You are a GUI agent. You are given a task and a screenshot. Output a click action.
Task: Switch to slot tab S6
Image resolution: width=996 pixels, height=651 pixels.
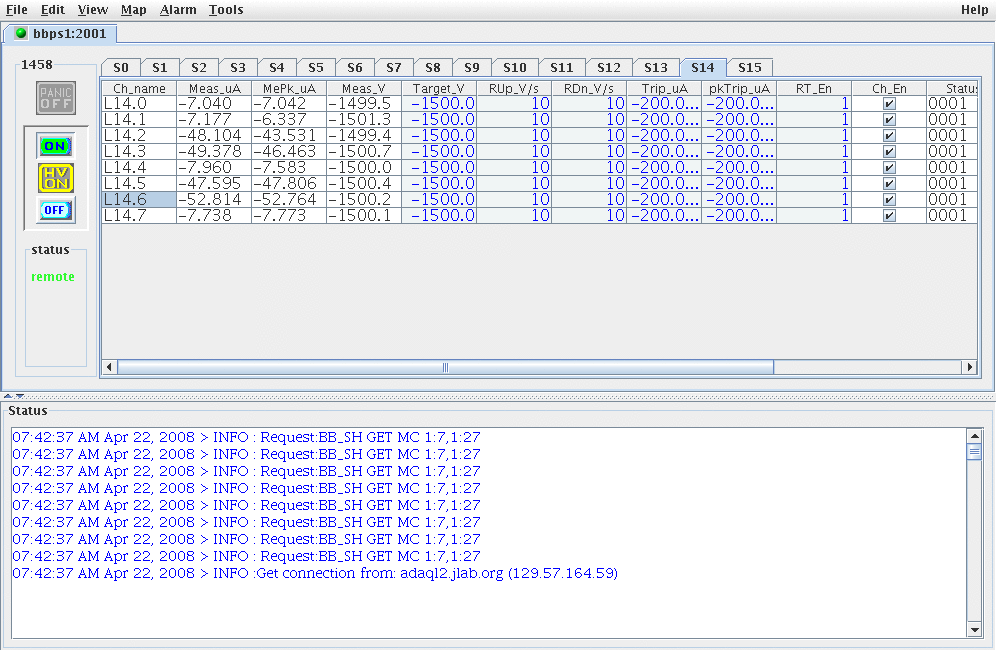tap(355, 67)
